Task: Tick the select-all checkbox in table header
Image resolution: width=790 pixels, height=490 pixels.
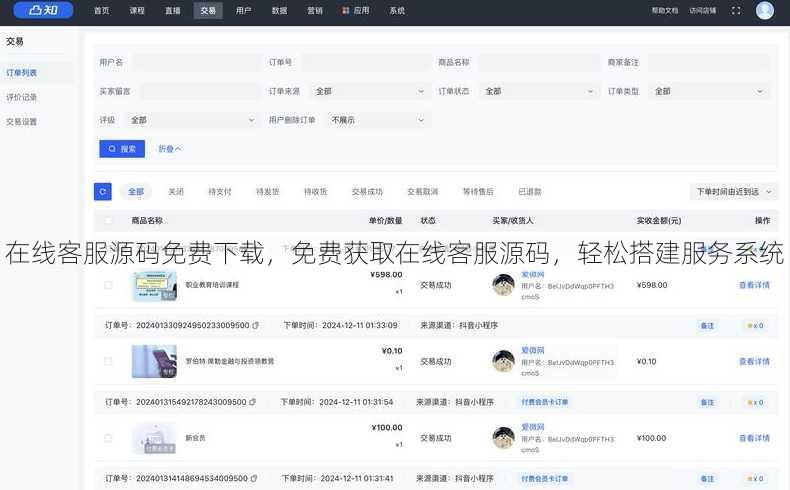Action: point(108,221)
